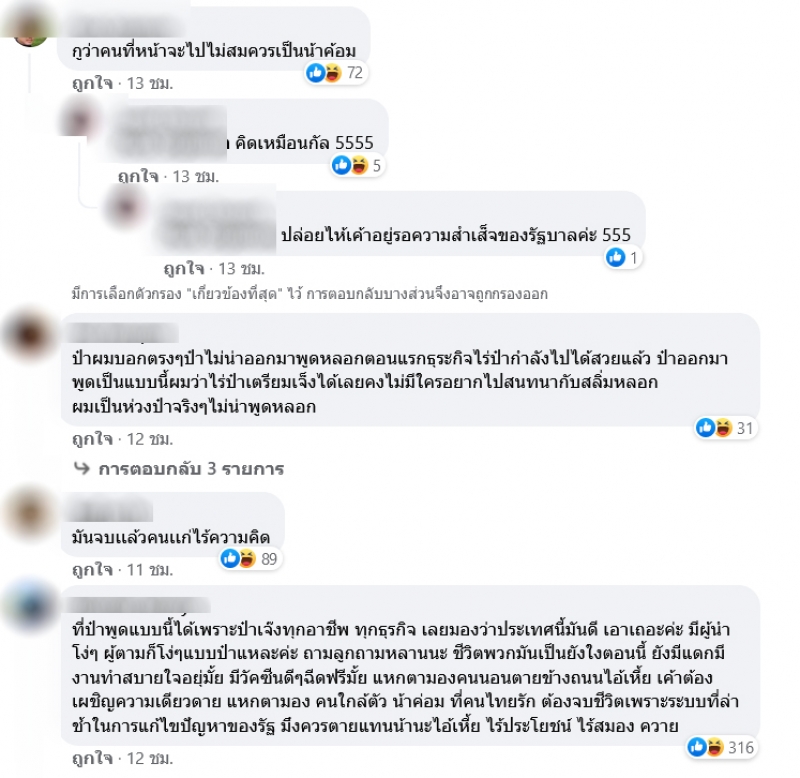The height and width of the screenshot is (778, 800).
Task: Open the reaction list showing 316
Action: point(721,747)
